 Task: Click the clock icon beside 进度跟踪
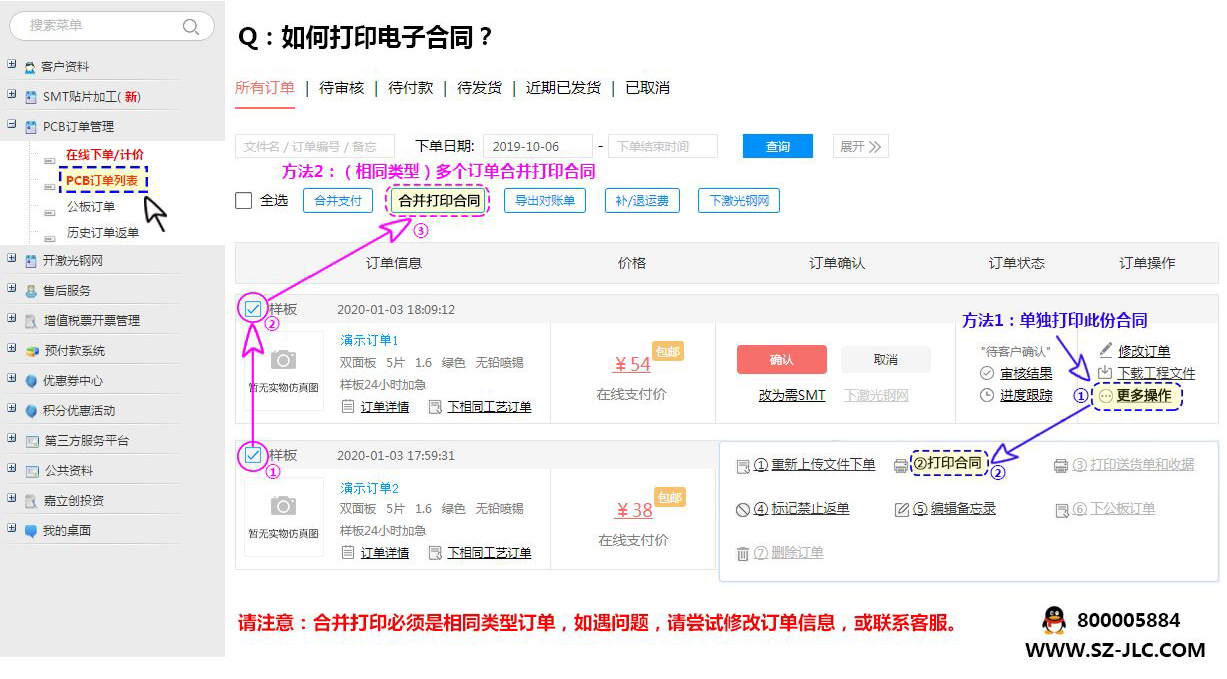pyautogui.click(x=987, y=395)
